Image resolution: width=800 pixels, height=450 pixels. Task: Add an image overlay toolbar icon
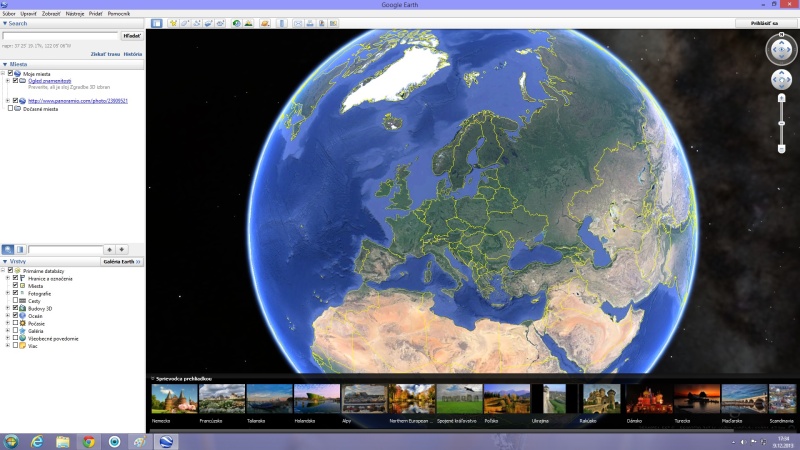(x=209, y=23)
